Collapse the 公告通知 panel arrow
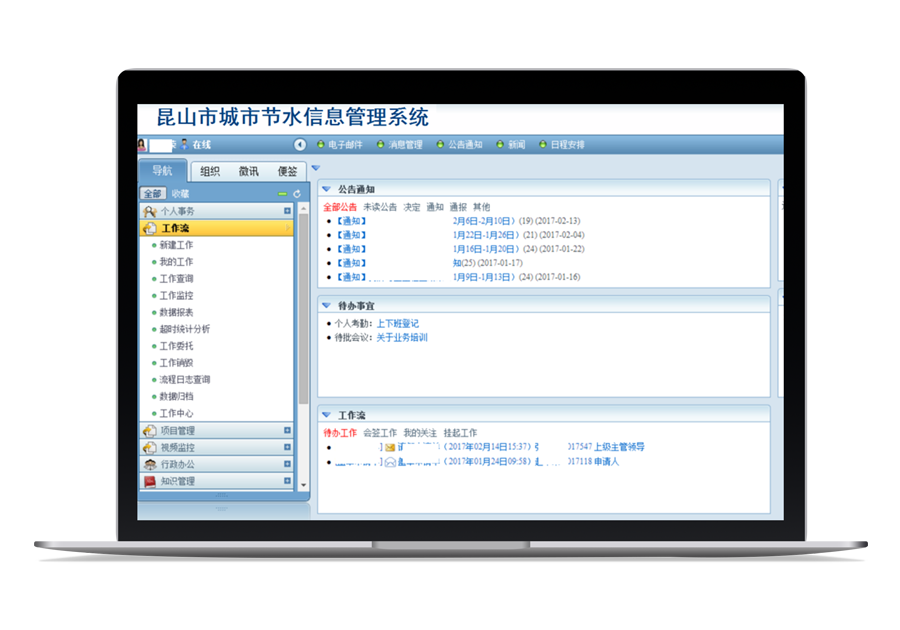The height and width of the screenshot is (630, 900). [x=326, y=188]
